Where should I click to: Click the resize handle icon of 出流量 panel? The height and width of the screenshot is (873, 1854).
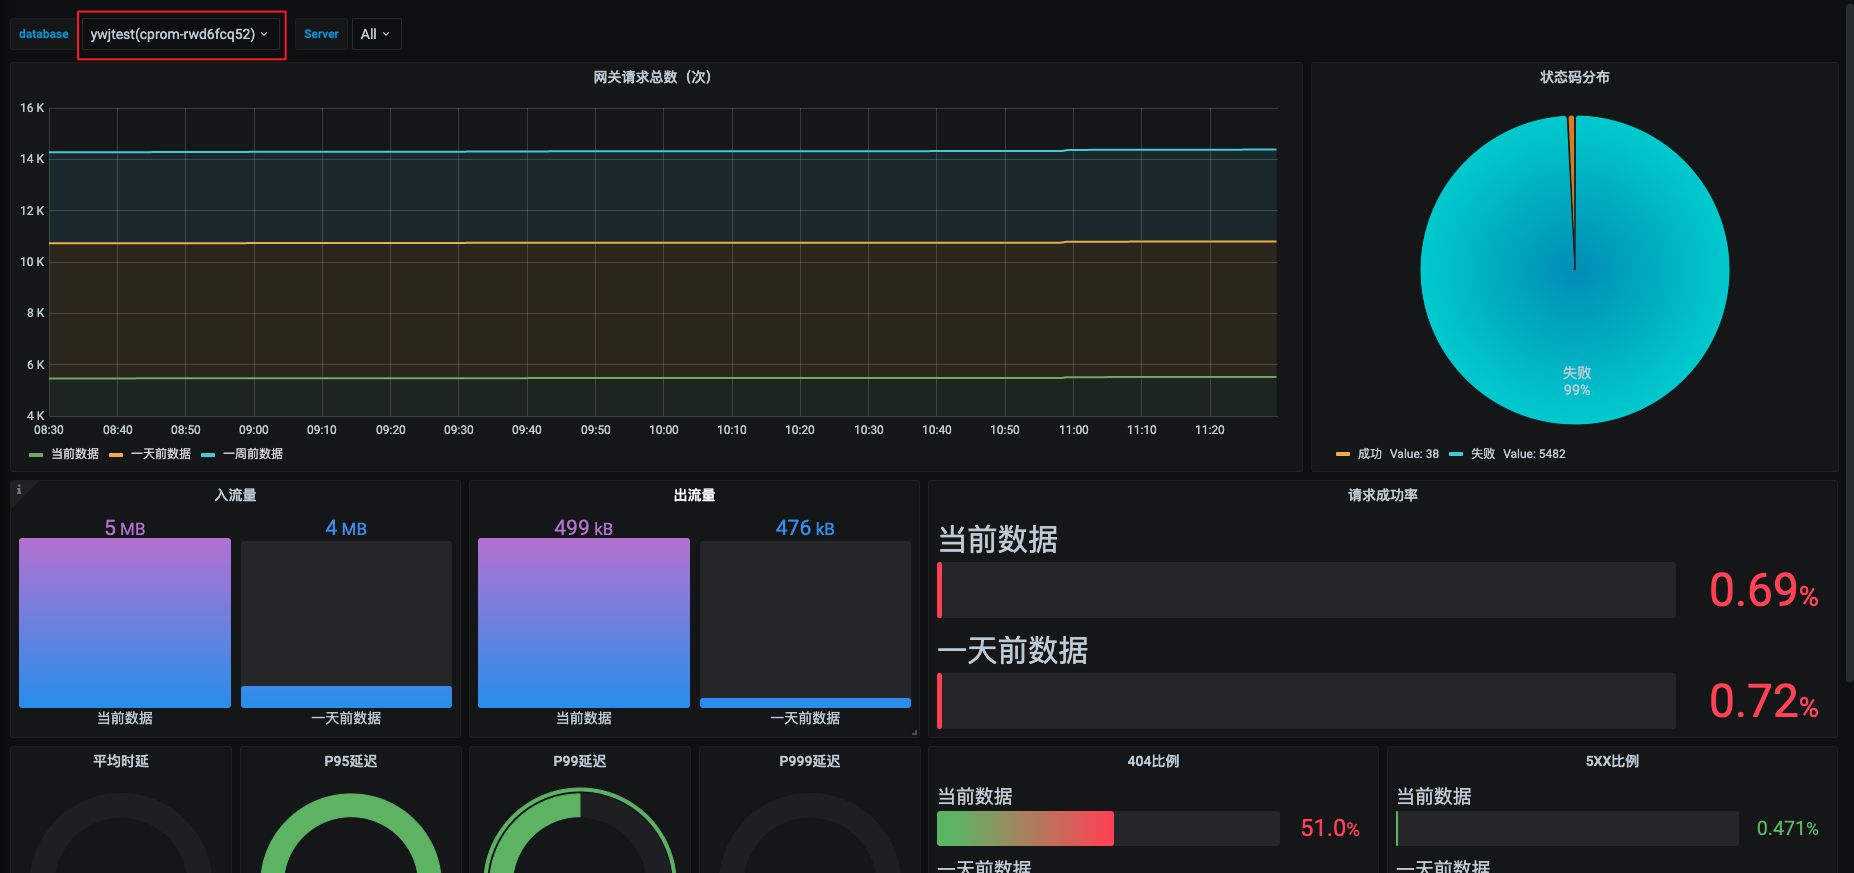(x=914, y=733)
